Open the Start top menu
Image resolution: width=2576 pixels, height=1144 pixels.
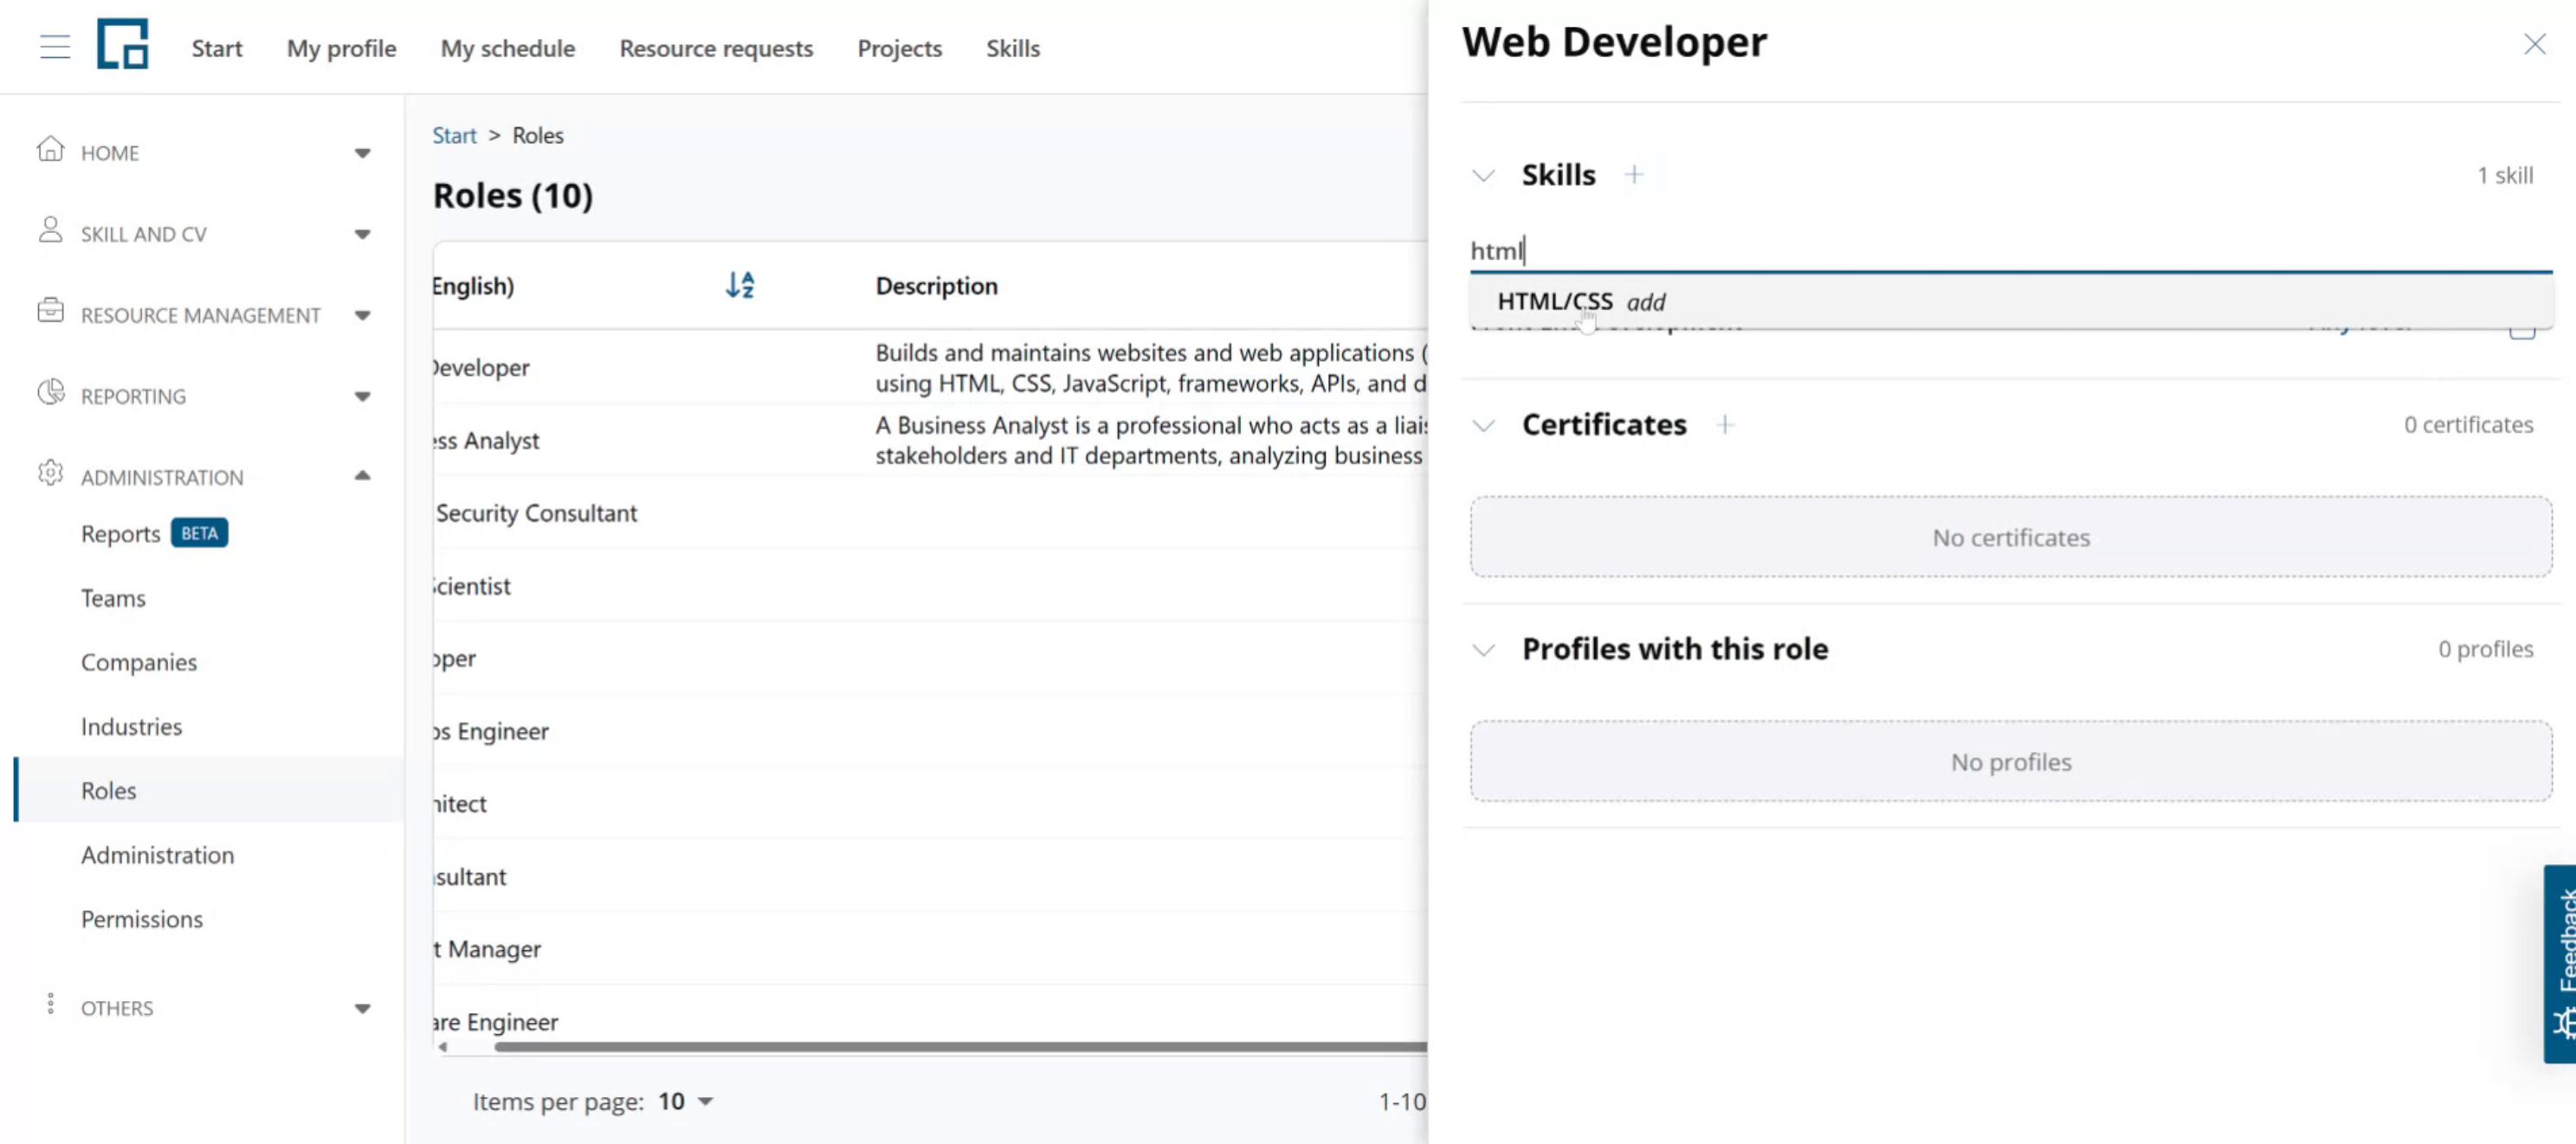217,48
